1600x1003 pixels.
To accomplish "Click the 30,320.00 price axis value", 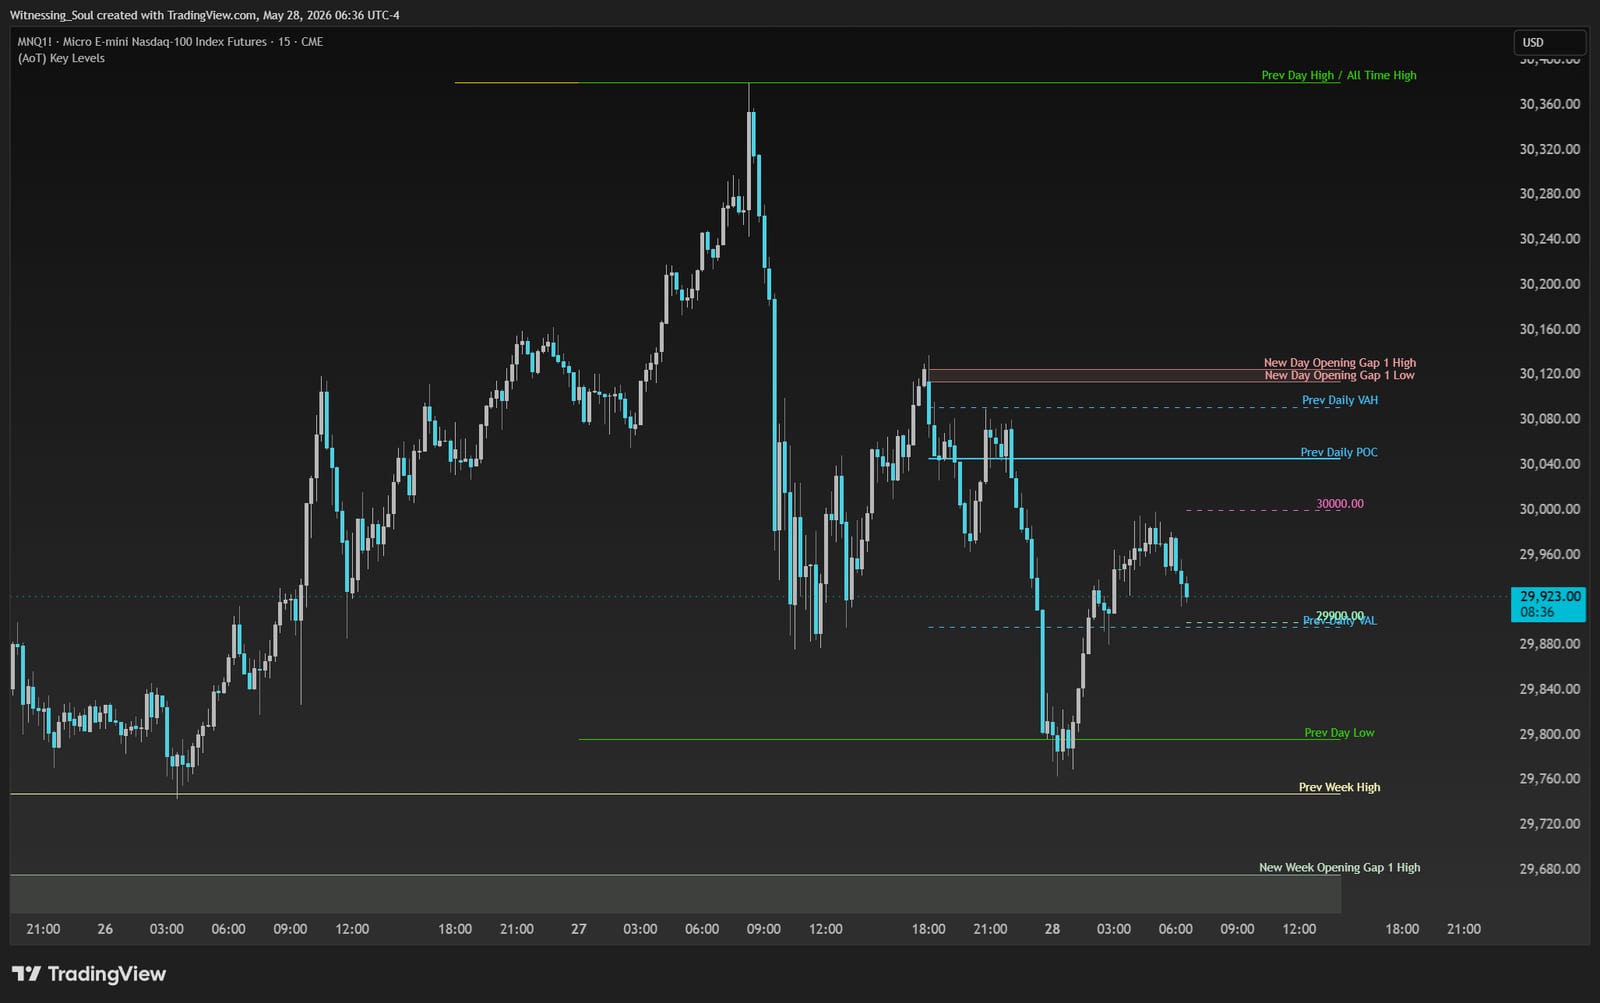I will 1550,149.
